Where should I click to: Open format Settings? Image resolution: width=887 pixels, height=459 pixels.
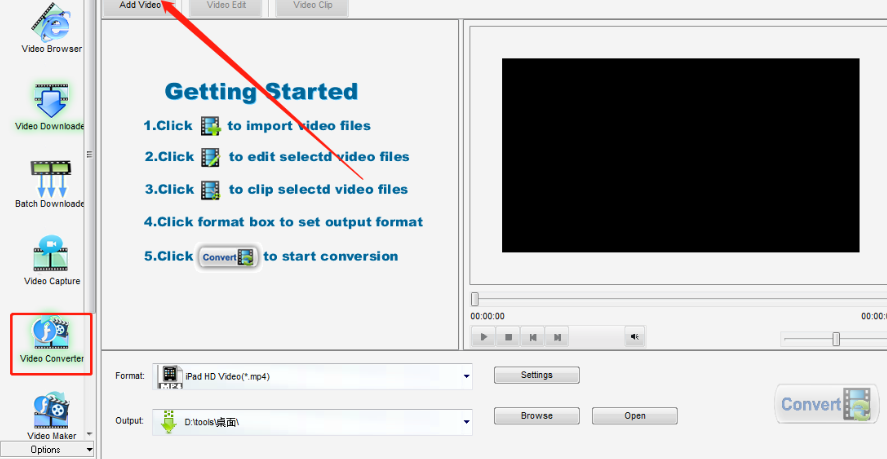[536, 375]
